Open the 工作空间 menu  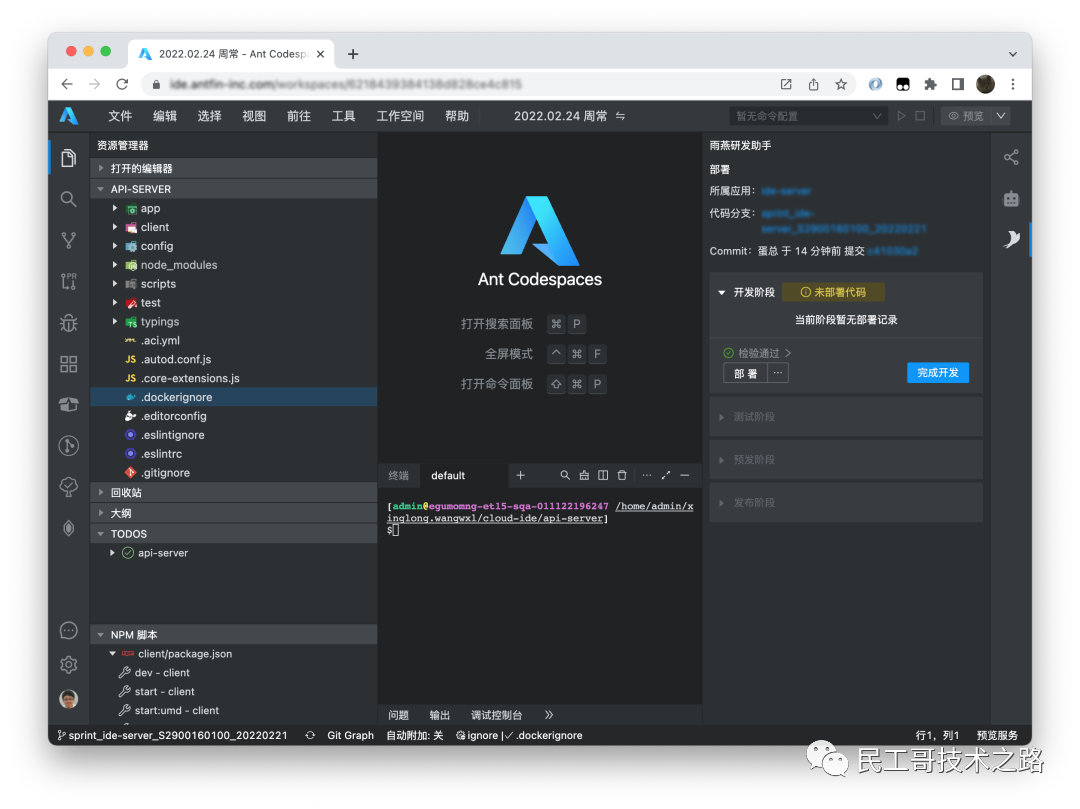[x=399, y=116]
